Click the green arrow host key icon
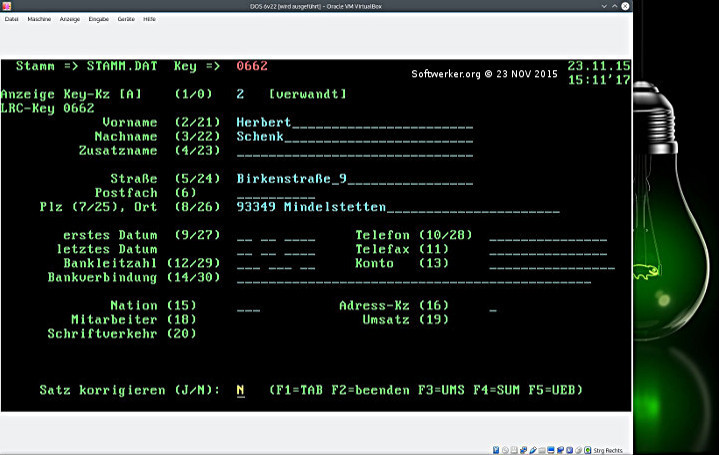 pos(589,449)
